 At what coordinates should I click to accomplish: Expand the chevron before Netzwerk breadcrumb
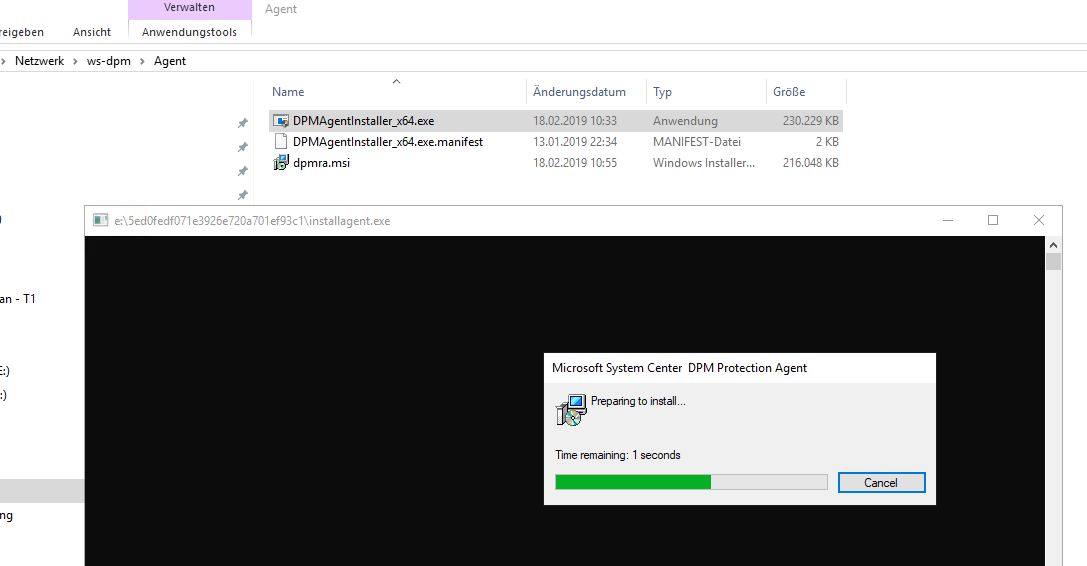(x=3, y=61)
